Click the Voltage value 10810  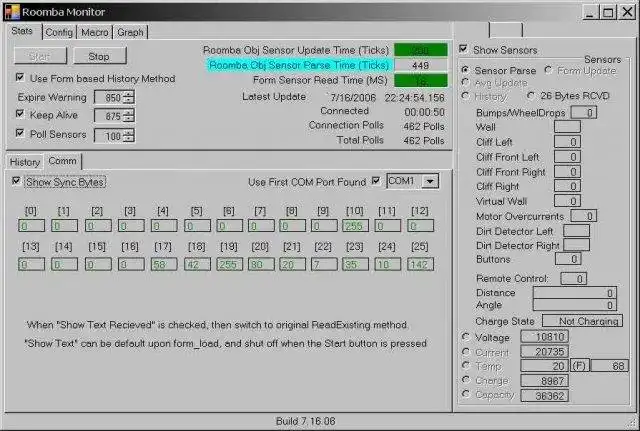tap(544, 337)
